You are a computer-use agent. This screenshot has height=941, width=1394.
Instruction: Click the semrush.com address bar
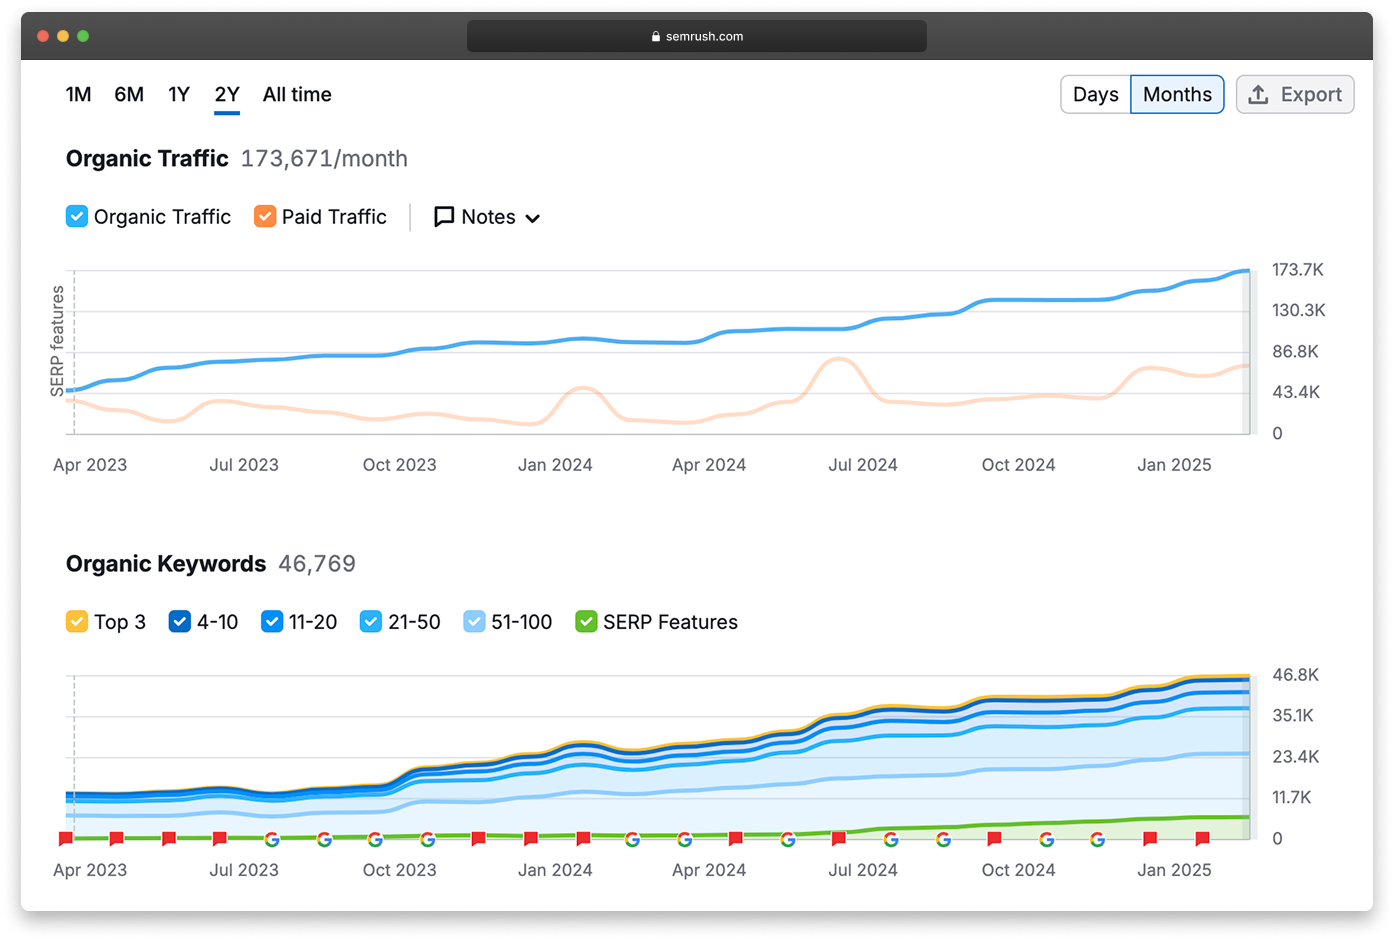pyautogui.click(x=697, y=37)
